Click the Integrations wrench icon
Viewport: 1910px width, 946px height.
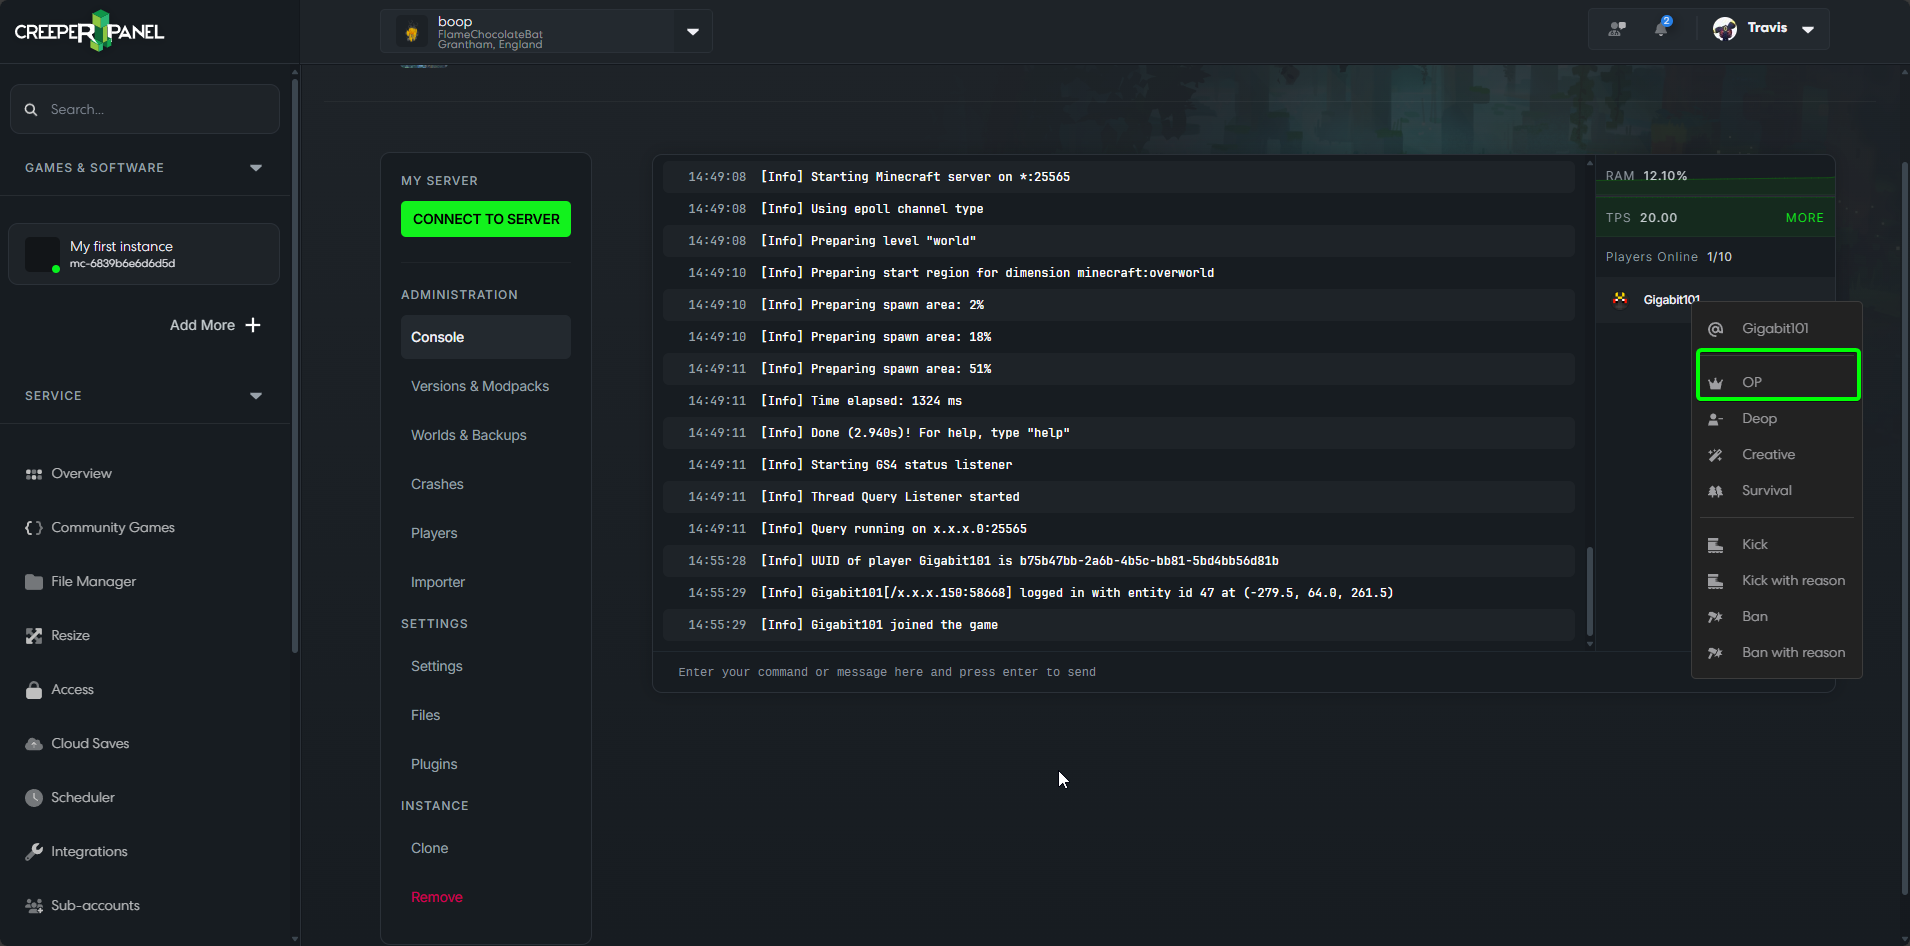(x=33, y=851)
